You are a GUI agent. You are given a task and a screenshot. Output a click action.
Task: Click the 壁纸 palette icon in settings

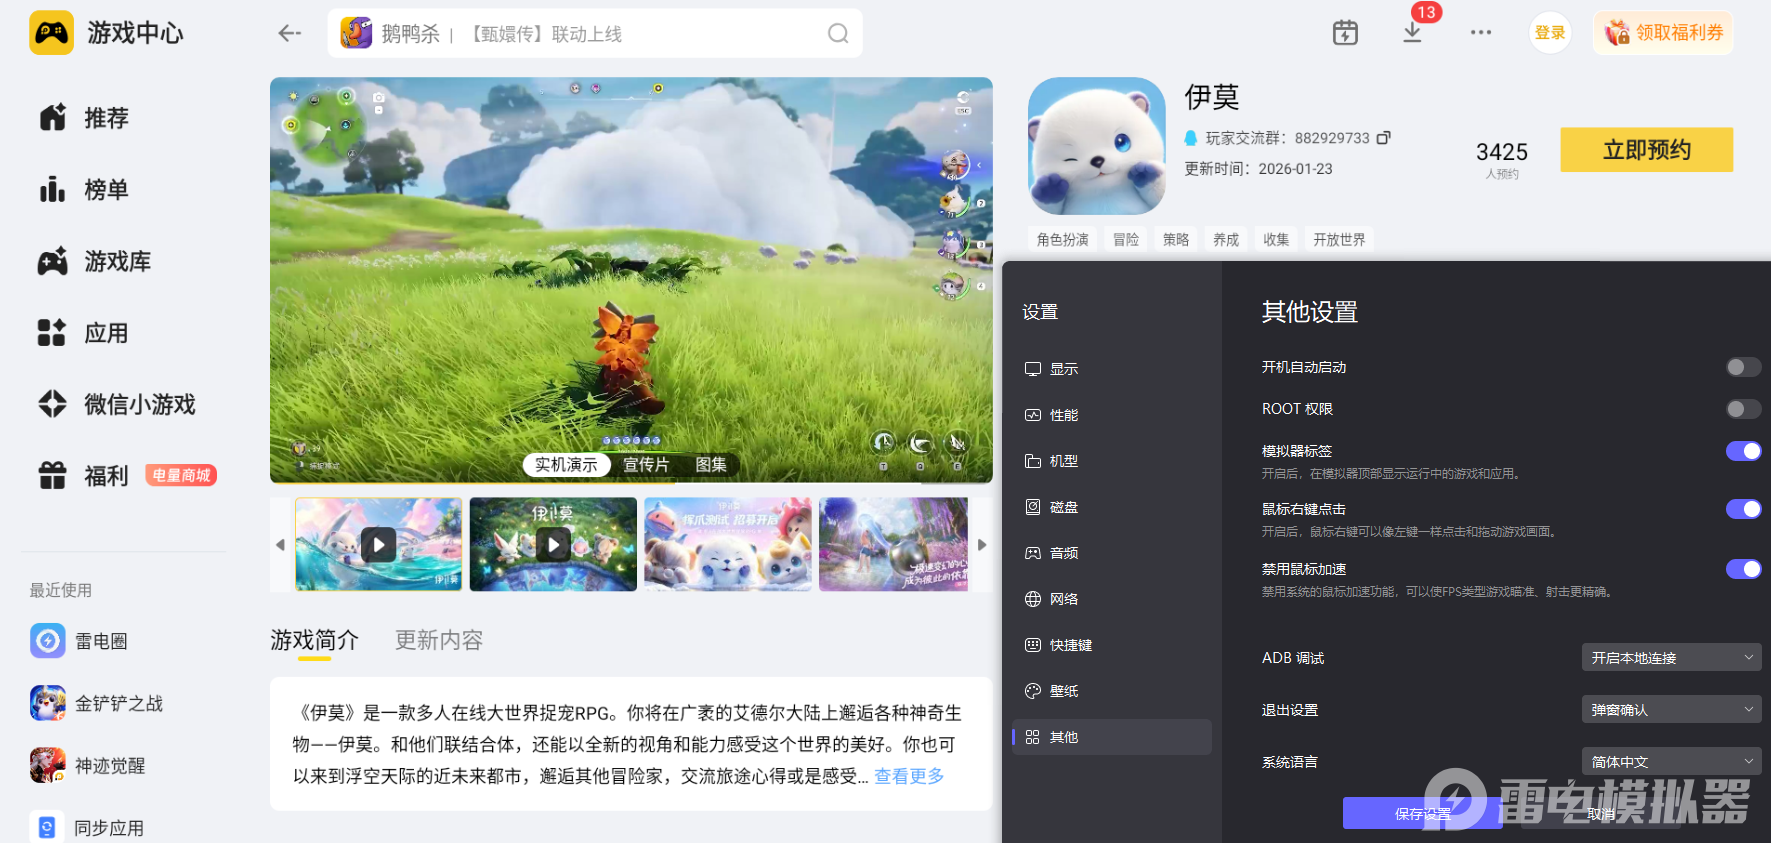point(1033,691)
